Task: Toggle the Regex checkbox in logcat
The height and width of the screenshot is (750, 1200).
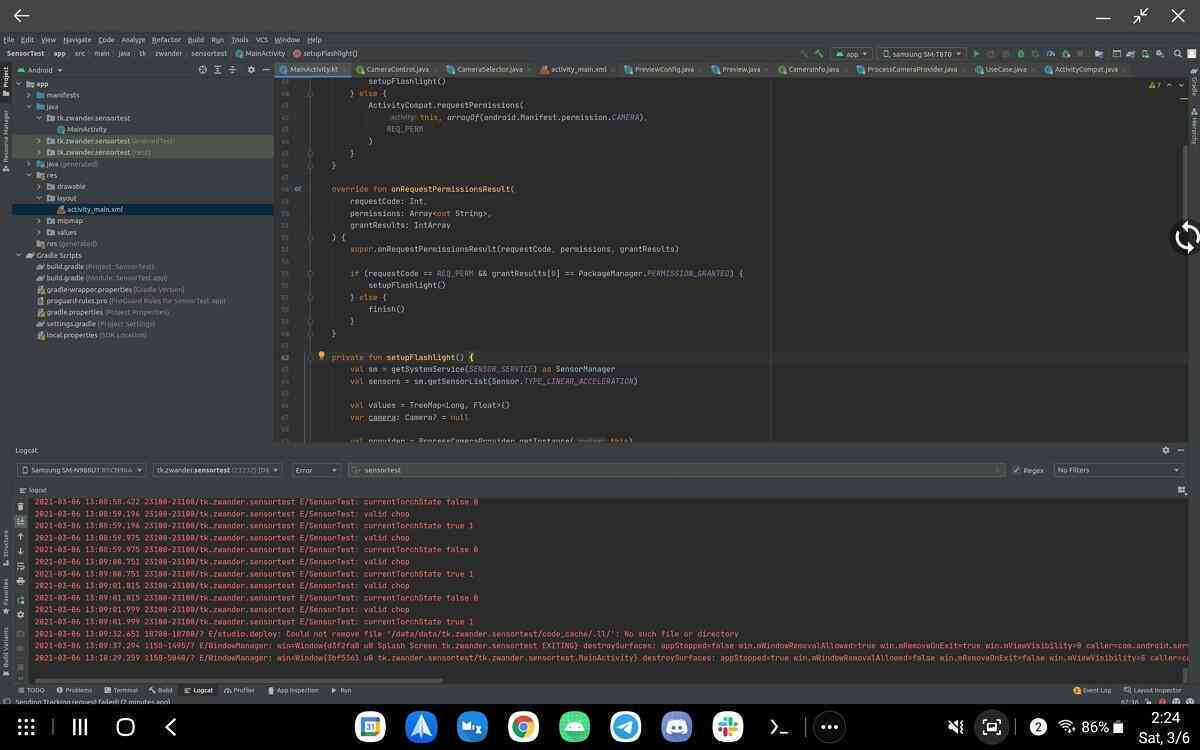Action: pyautogui.click(x=1017, y=470)
